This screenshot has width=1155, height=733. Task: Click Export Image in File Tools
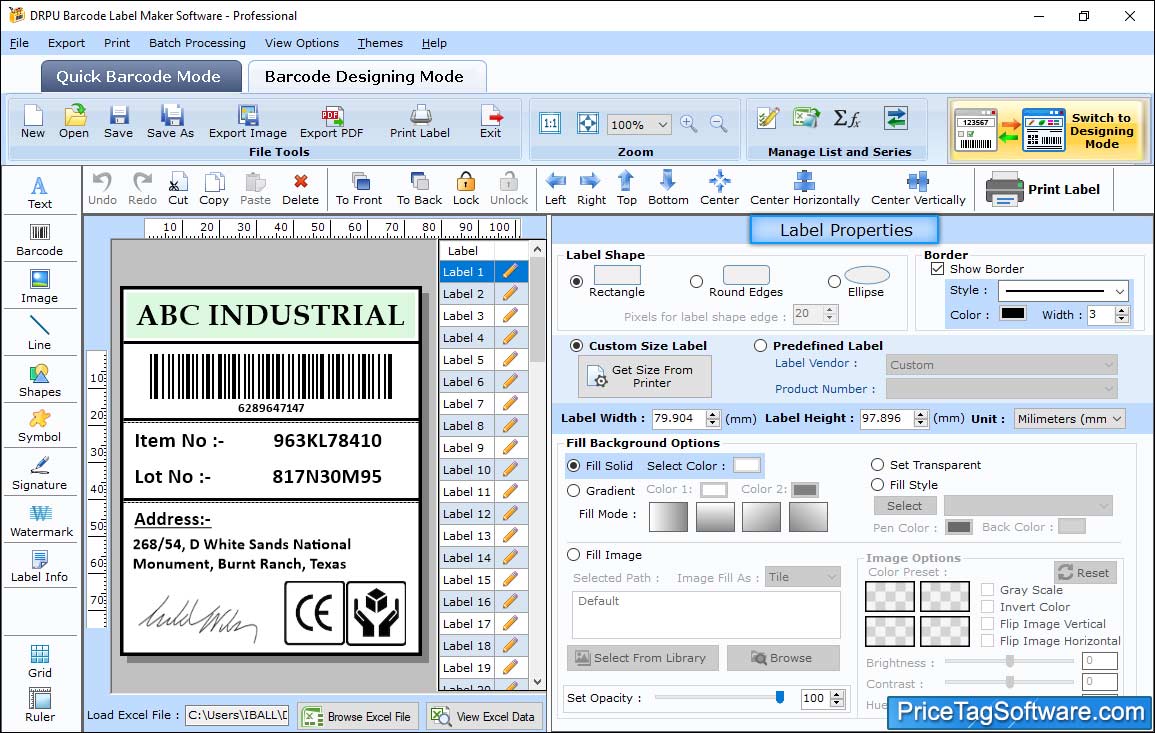(x=248, y=122)
